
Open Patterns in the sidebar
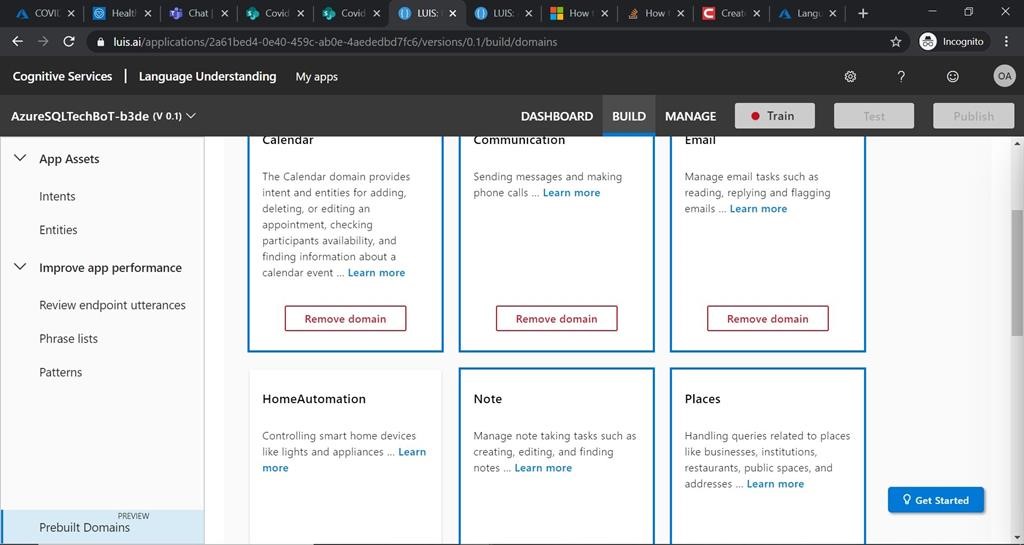(x=60, y=373)
